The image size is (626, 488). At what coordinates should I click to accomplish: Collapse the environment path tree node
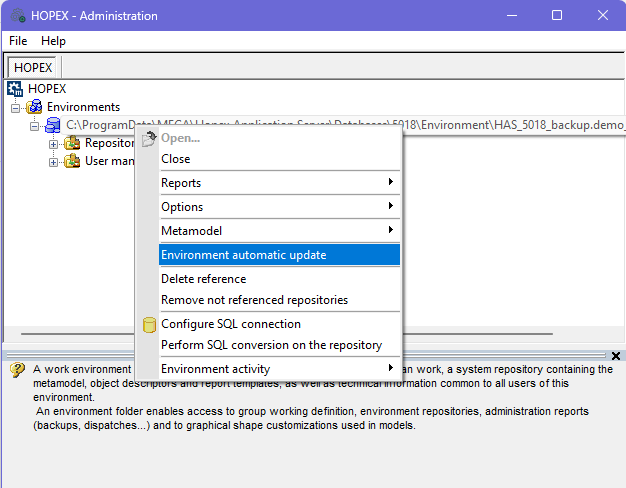click(35, 125)
